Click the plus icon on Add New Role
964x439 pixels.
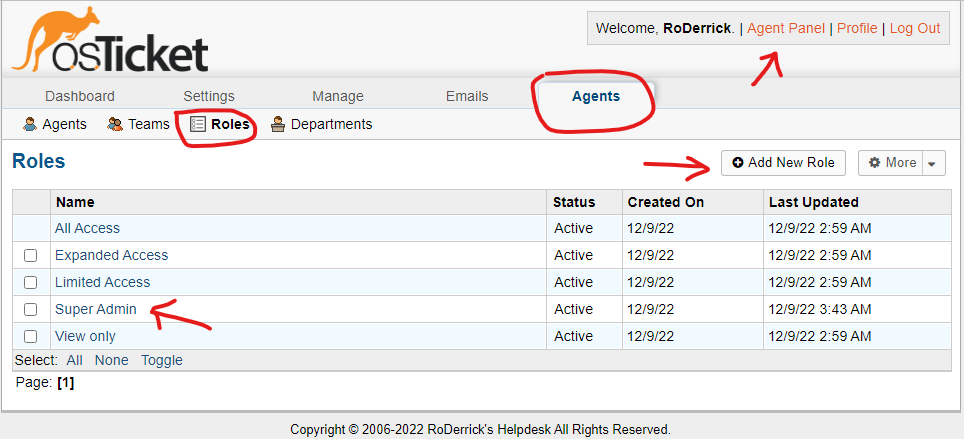[738, 162]
